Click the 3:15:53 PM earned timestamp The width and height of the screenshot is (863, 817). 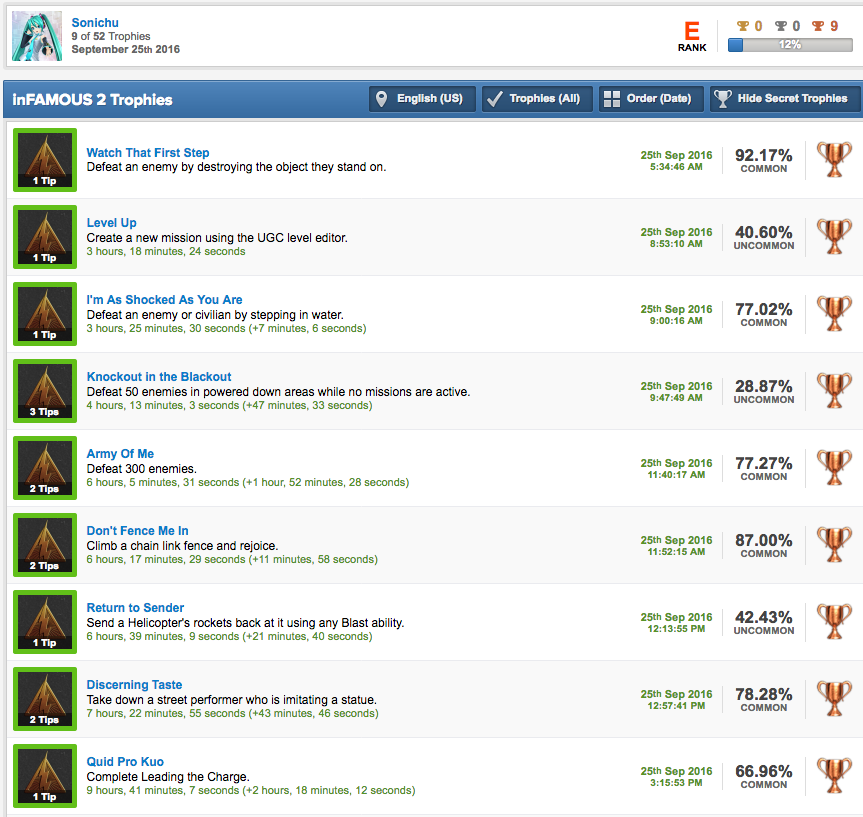[x=676, y=783]
